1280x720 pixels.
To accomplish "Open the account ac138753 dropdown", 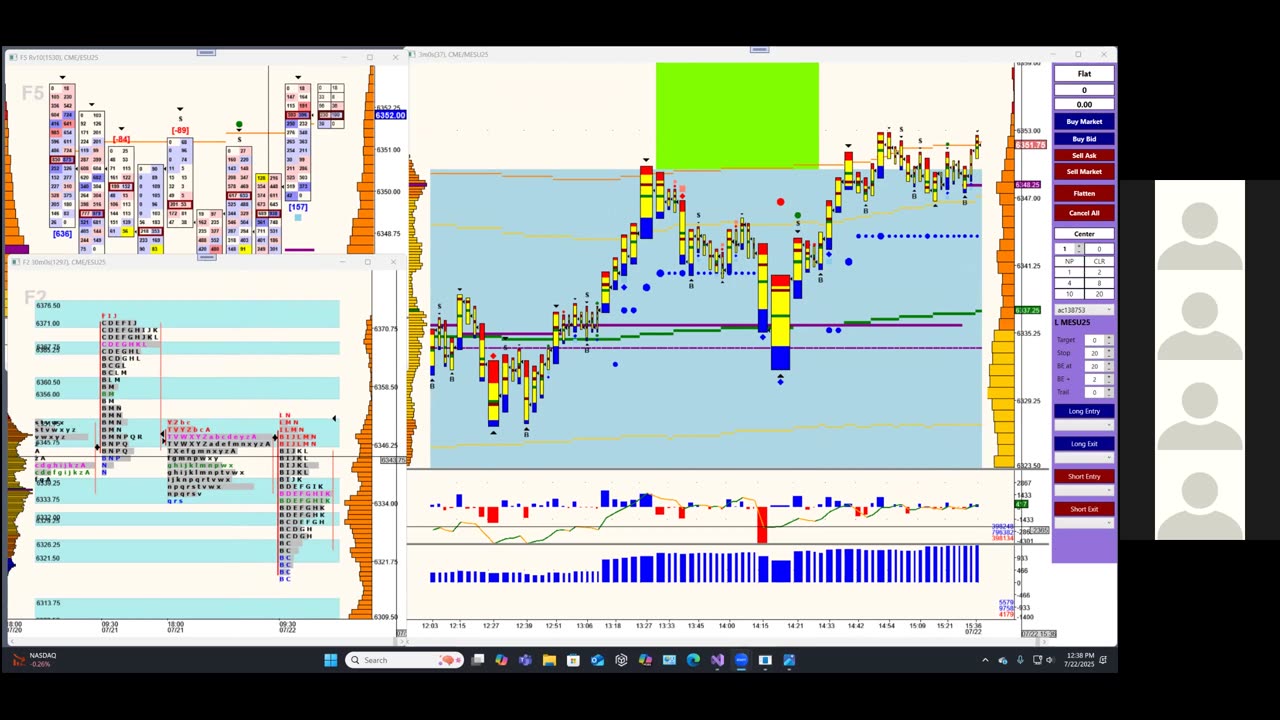I will (x=1084, y=310).
